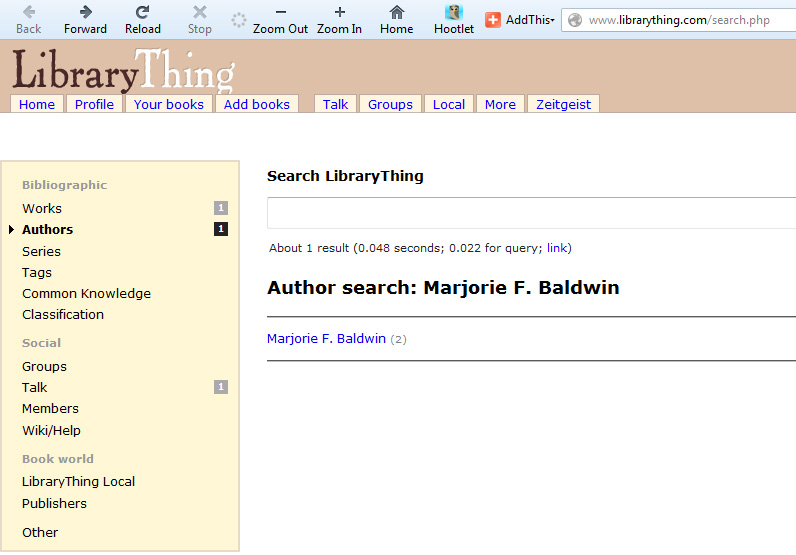Open the Add books tab
The height and width of the screenshot is (555, 796).
pos(256,104)
